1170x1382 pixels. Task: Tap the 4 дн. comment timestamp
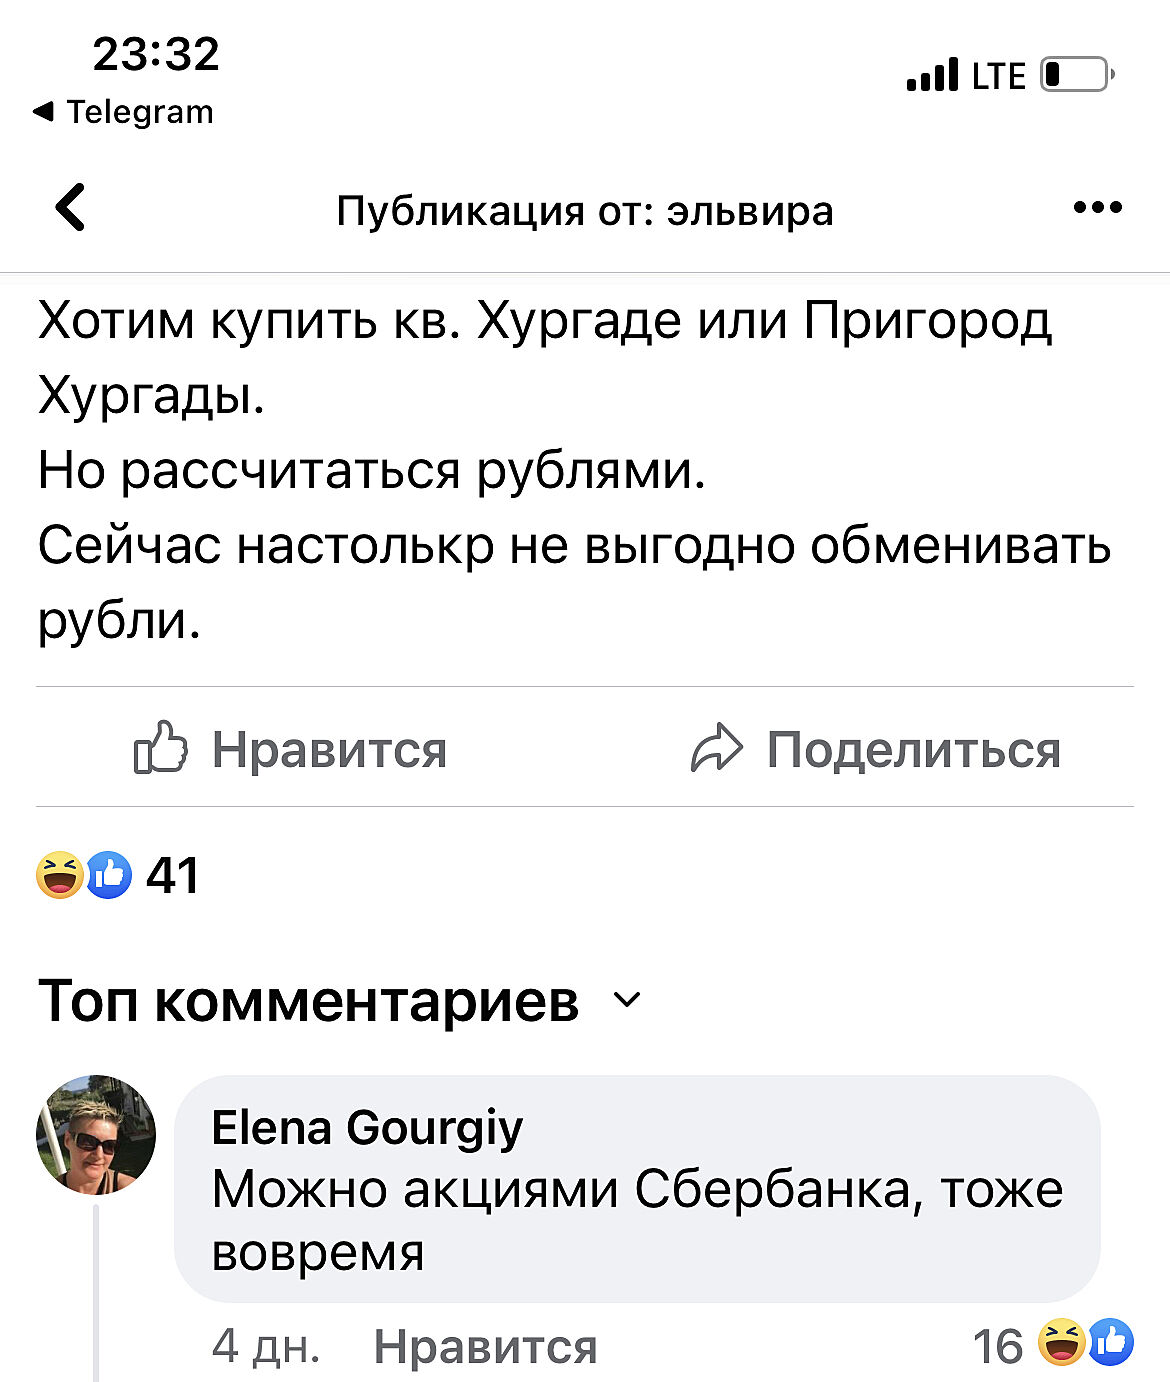pos(265,1346)
